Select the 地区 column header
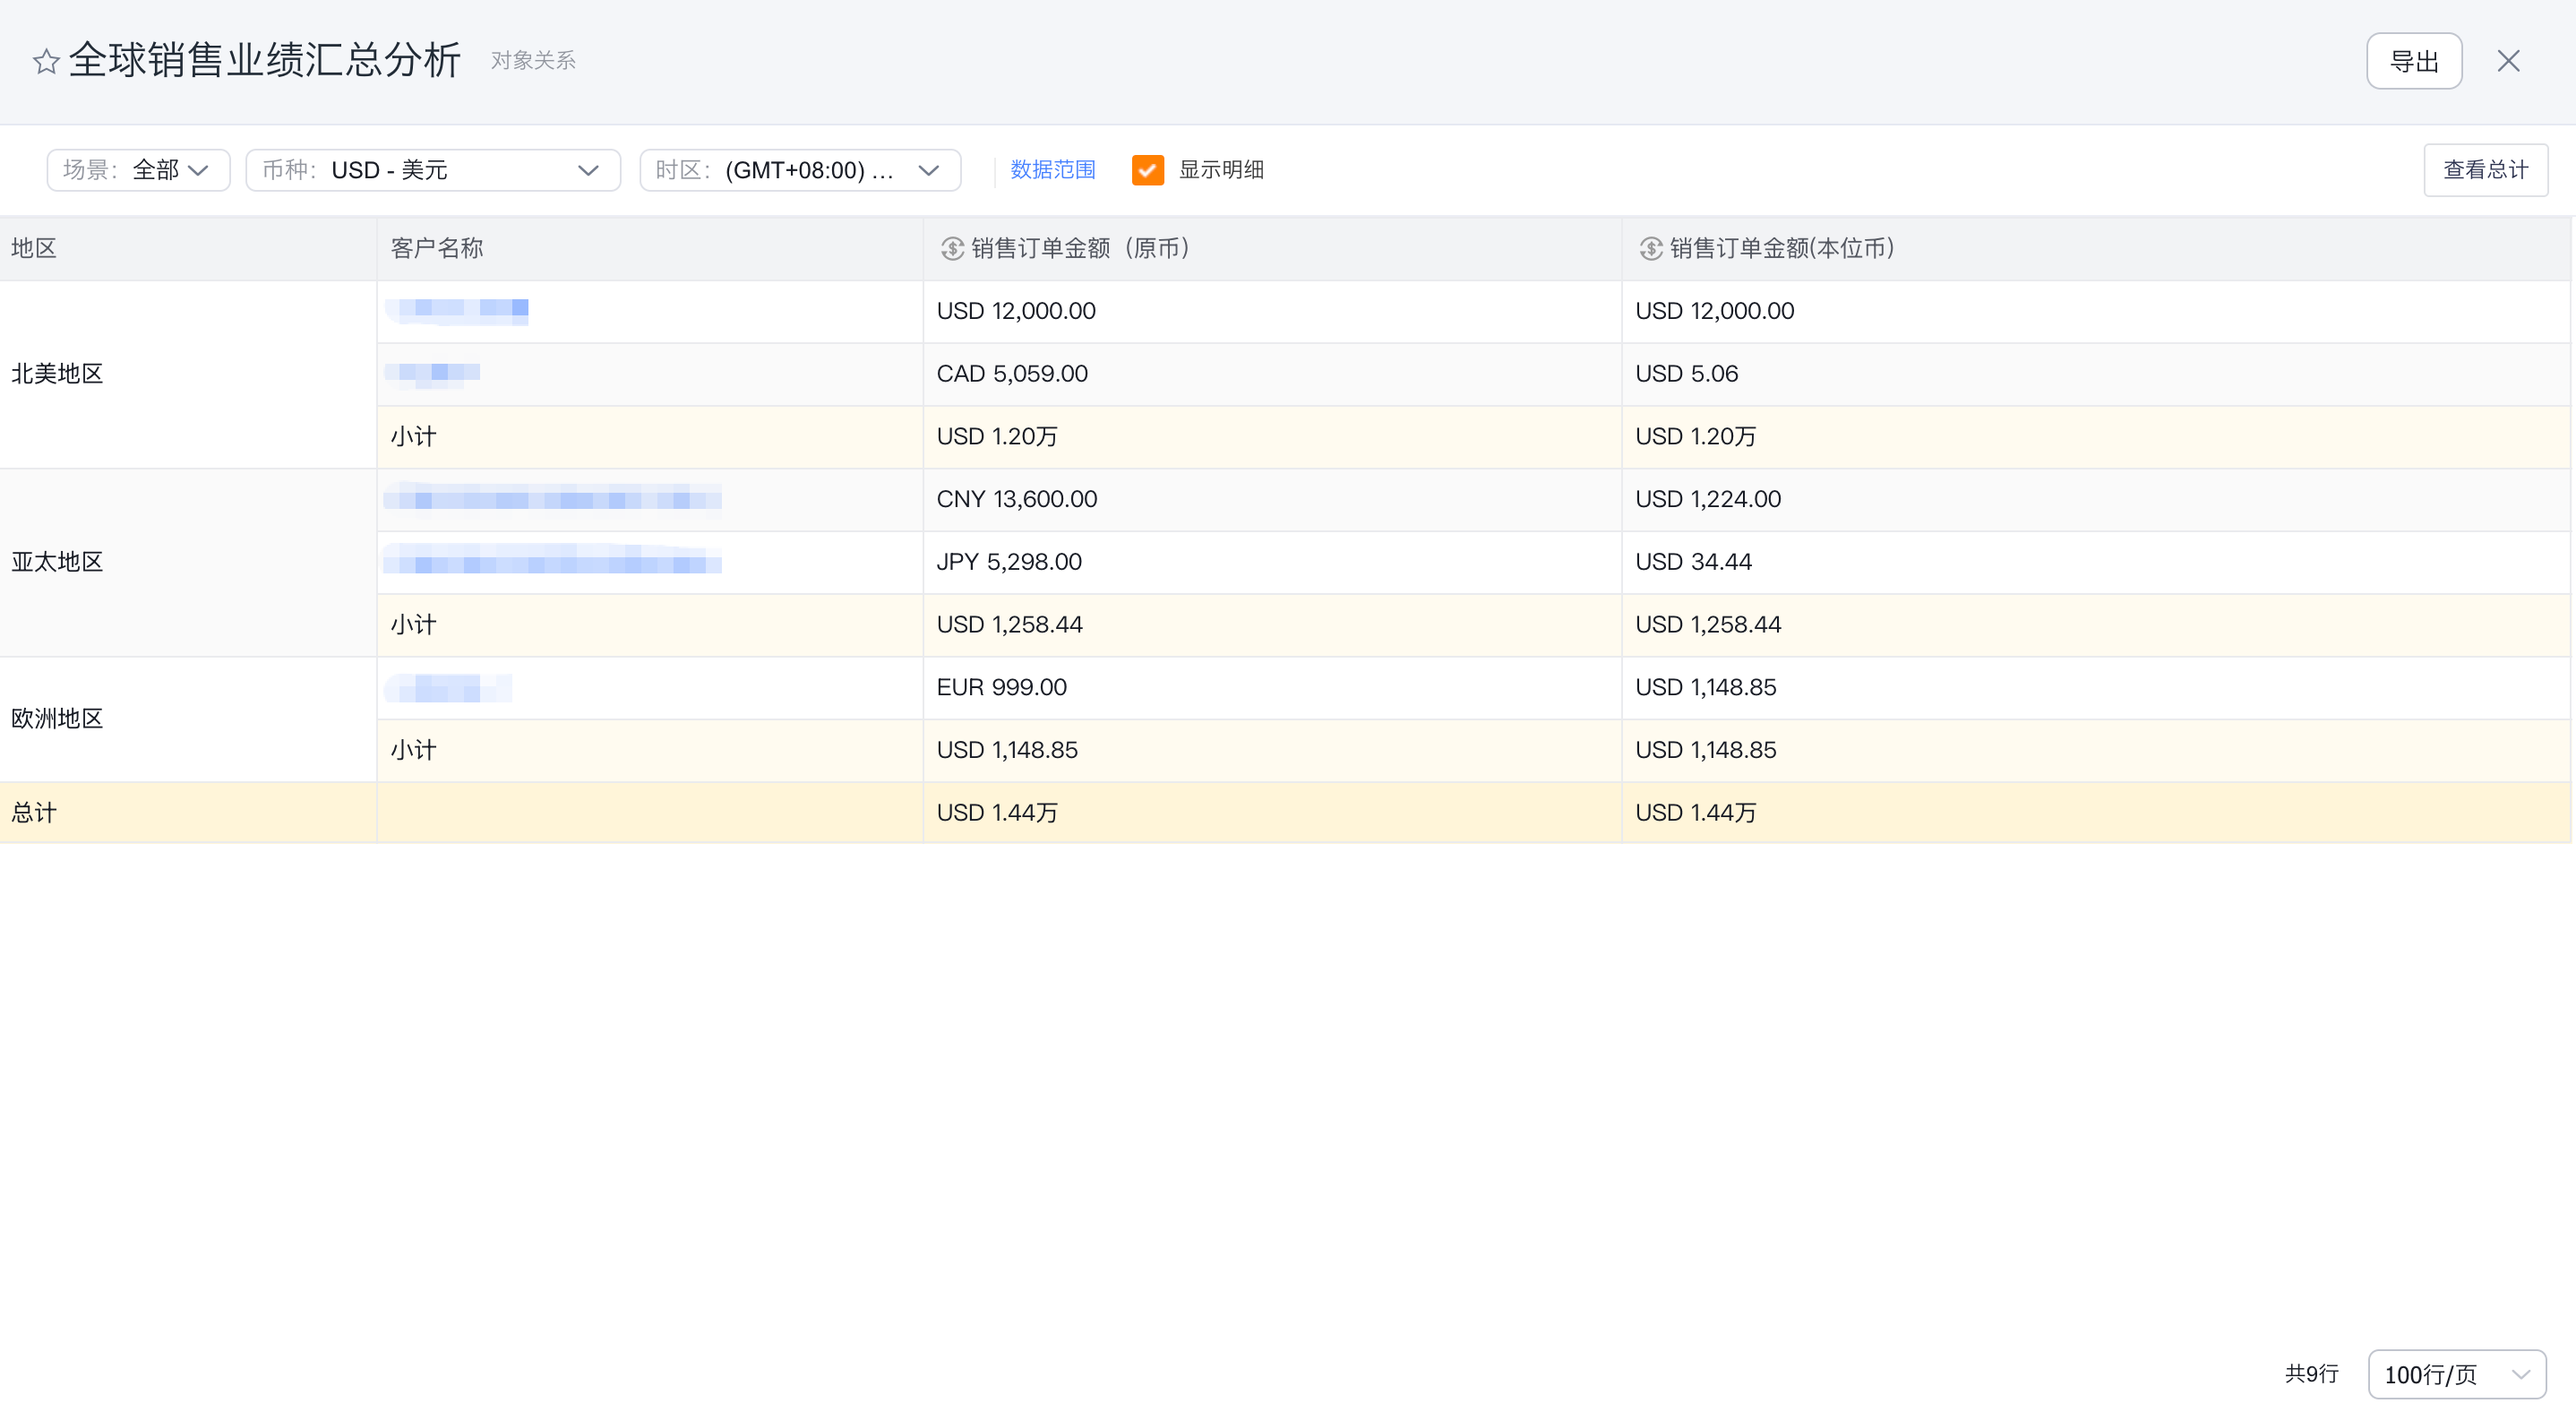This screenshot has height=1412, width=2576. [34, 249]
